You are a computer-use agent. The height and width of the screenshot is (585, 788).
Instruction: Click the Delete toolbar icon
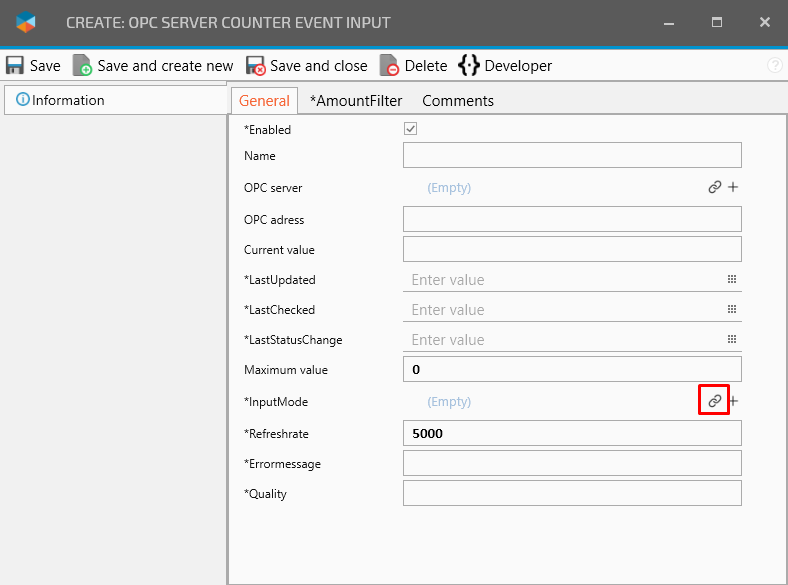click(390, 66)
